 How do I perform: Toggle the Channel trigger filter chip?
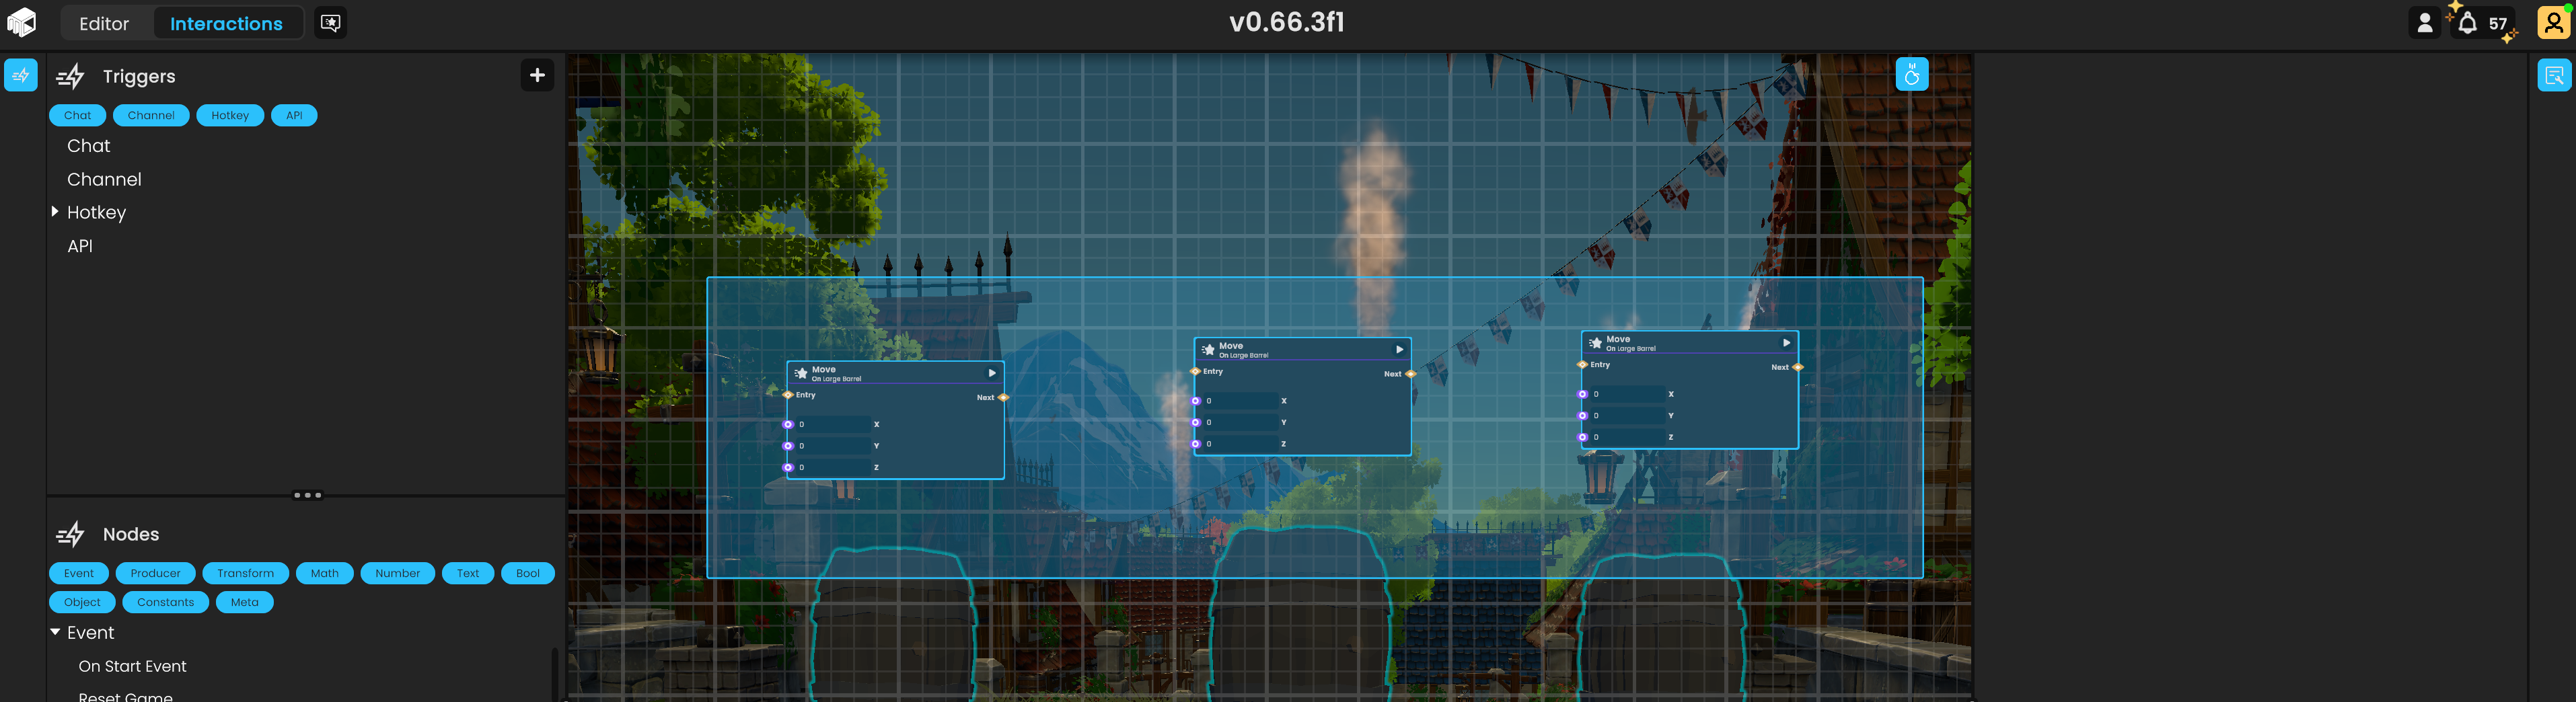pyautogui.click(x=151, y=115)
